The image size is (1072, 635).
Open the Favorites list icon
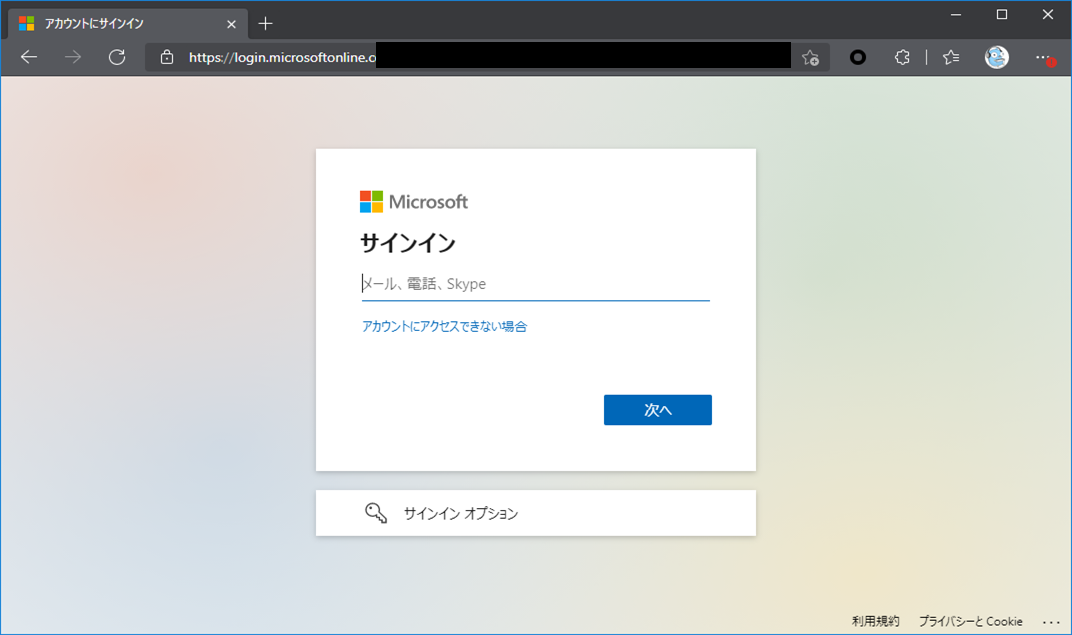[x=951, y=57]
